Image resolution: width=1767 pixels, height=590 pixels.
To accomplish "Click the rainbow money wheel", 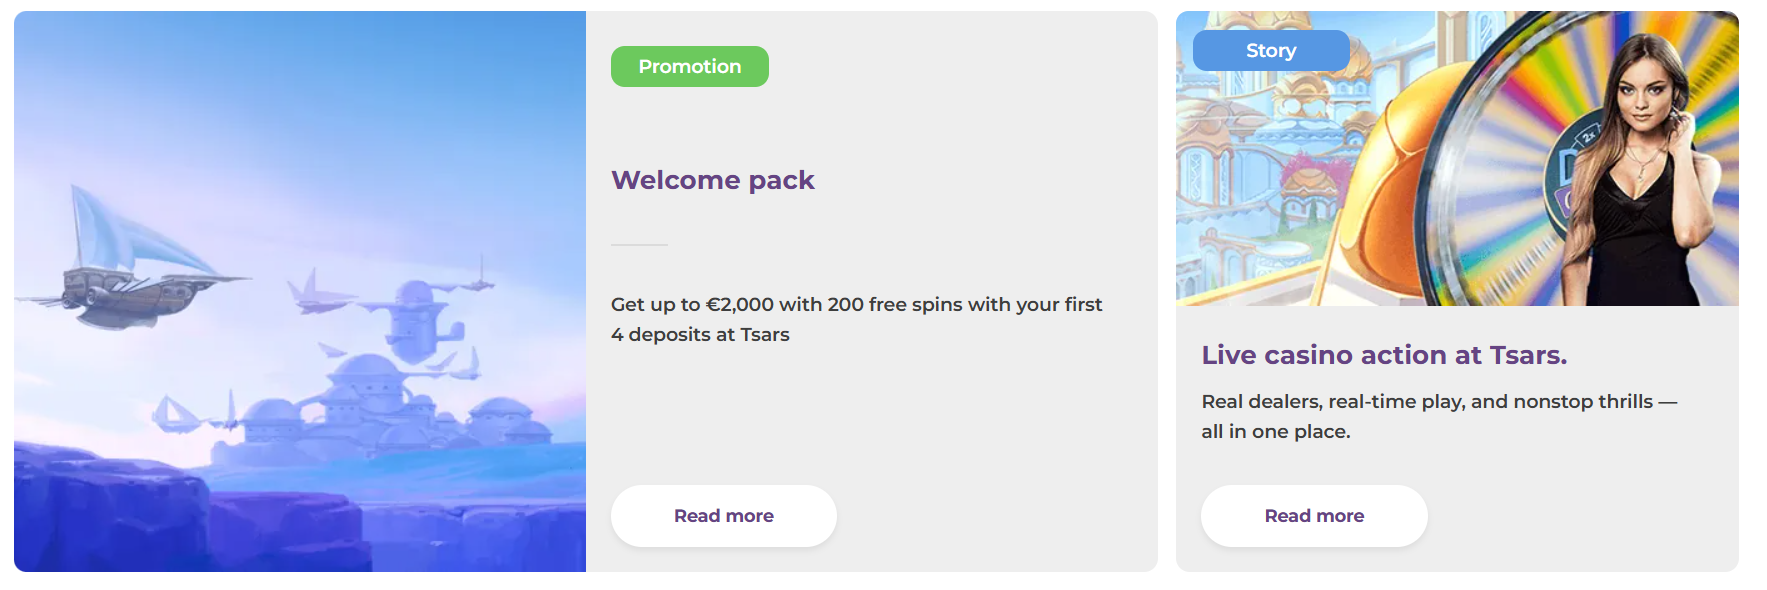I will tap(1560, 150).
